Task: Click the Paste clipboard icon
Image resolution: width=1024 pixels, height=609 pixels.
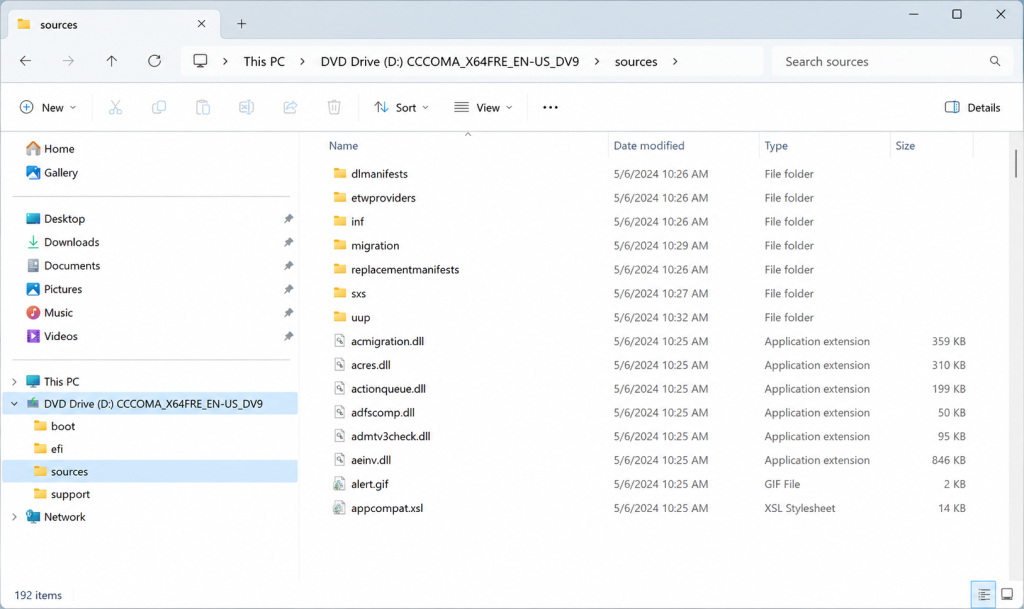Action: point(202,108)
